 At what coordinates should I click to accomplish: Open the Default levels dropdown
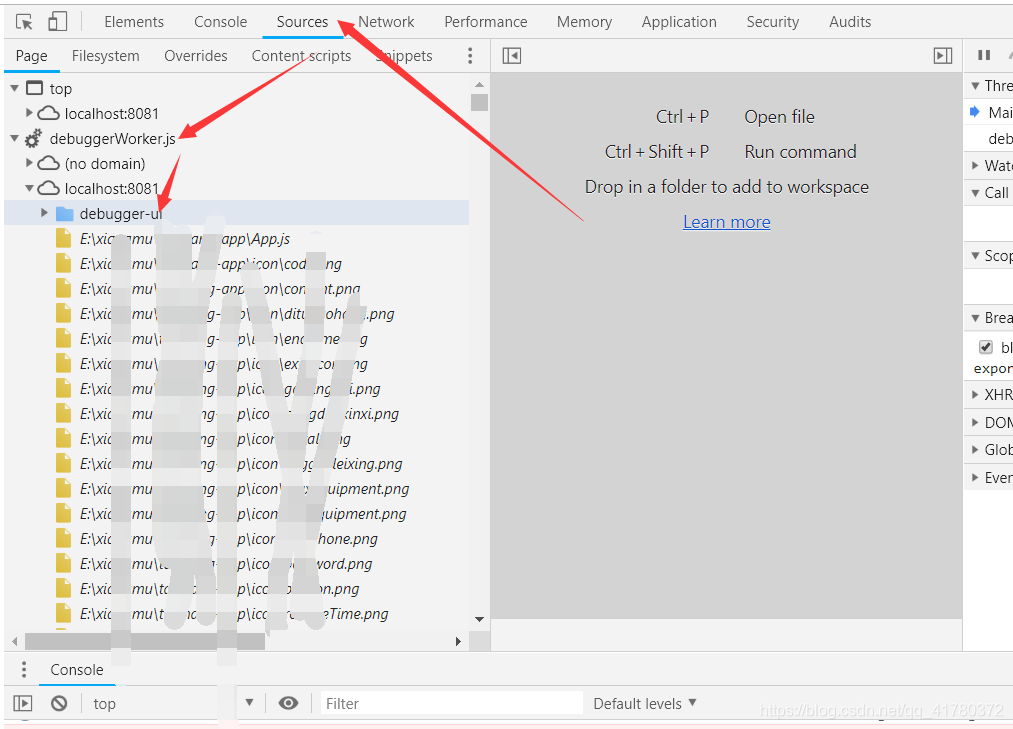pos(644,703)
